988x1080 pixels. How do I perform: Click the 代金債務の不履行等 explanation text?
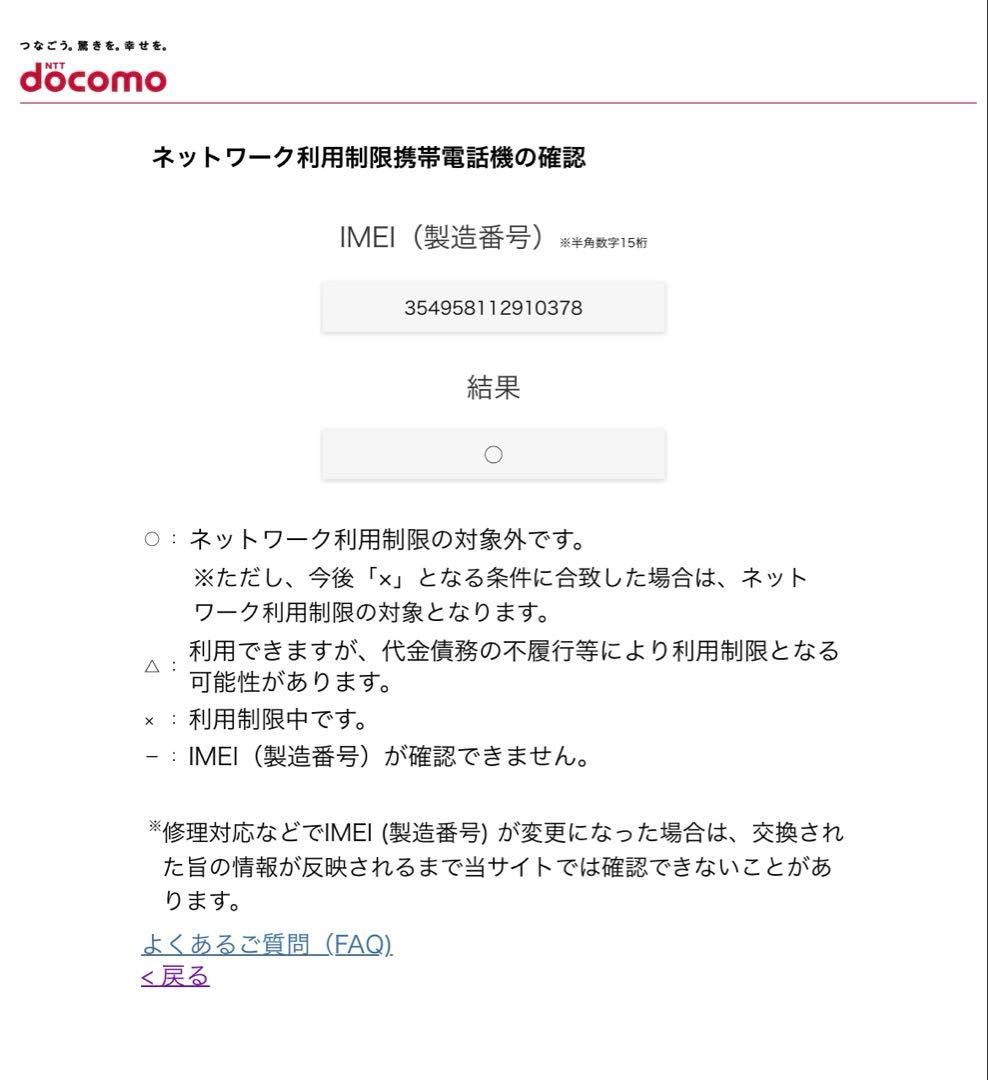[514, 665]
